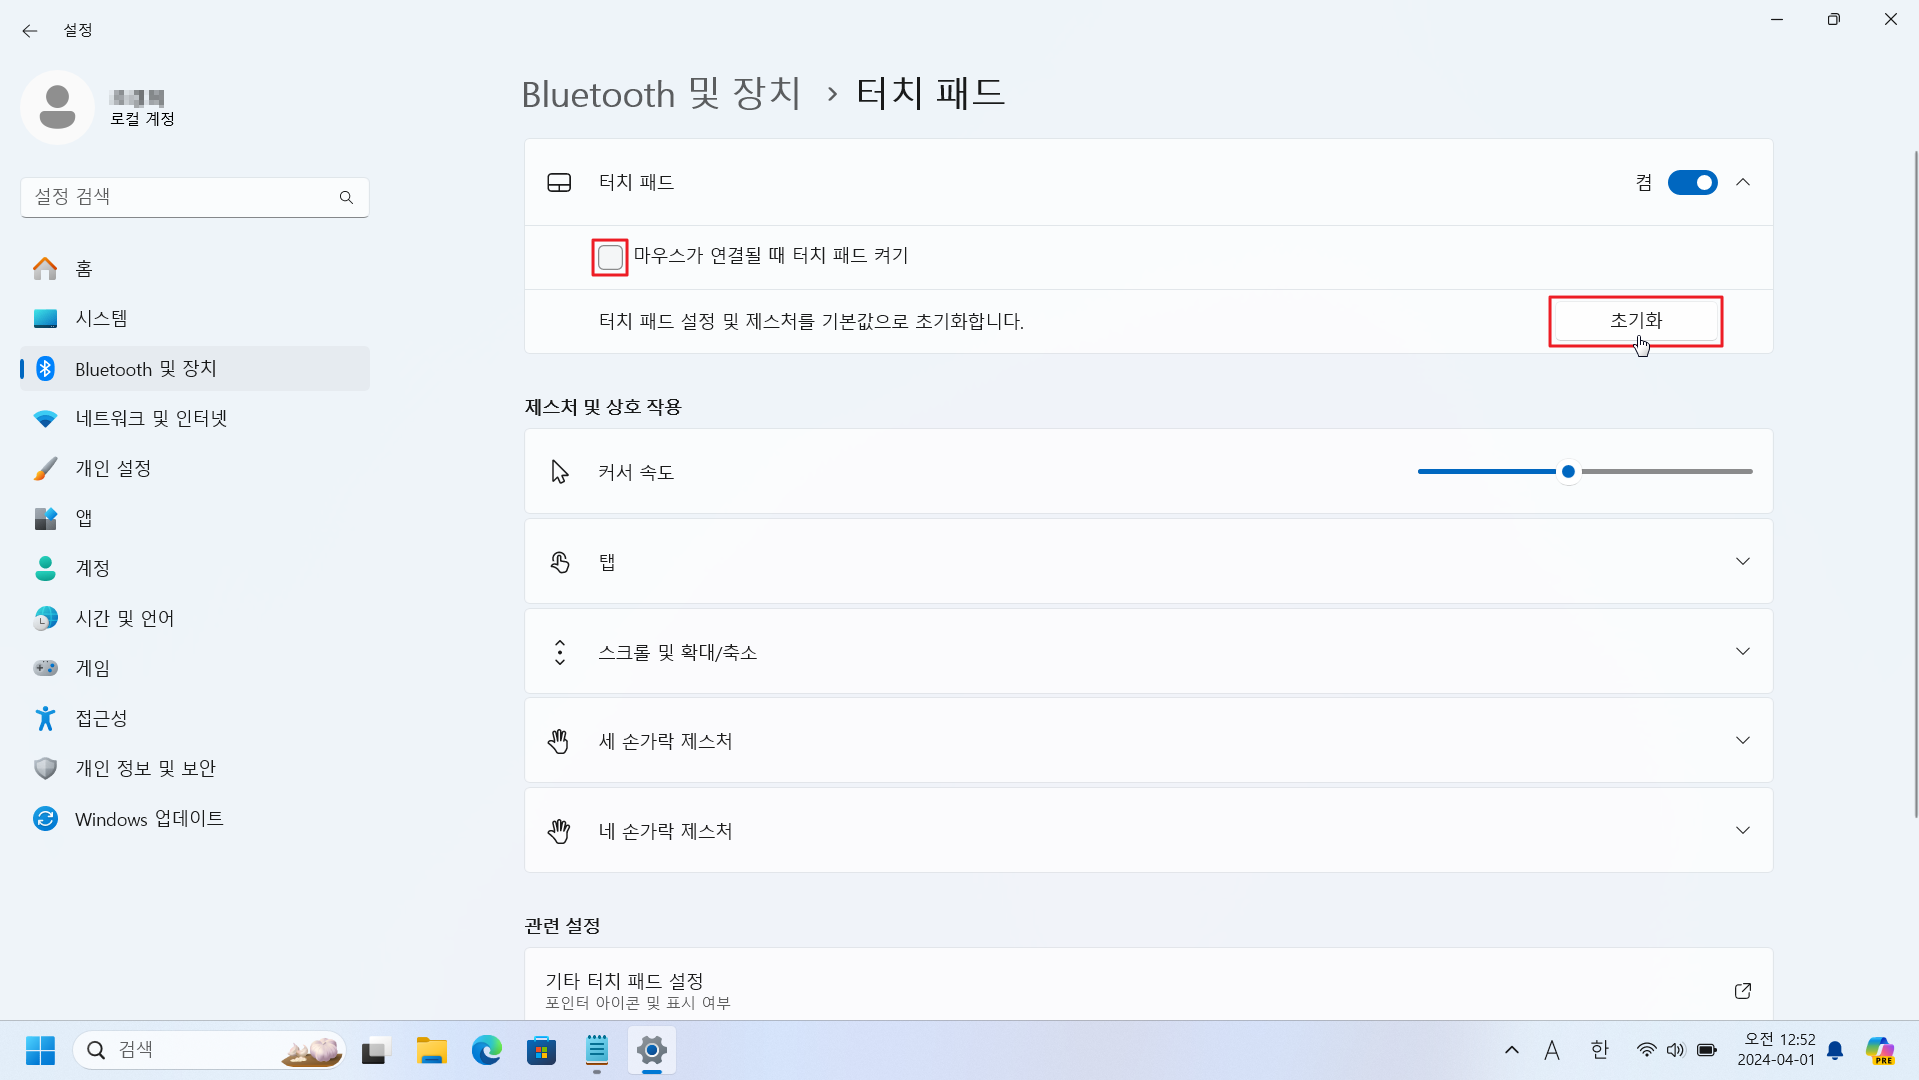Image resolution: width=1919 pixels, height=1080 pixels.
Task: Open Copilot preview icon in tray
Action: click(x=1880, y=1050)
